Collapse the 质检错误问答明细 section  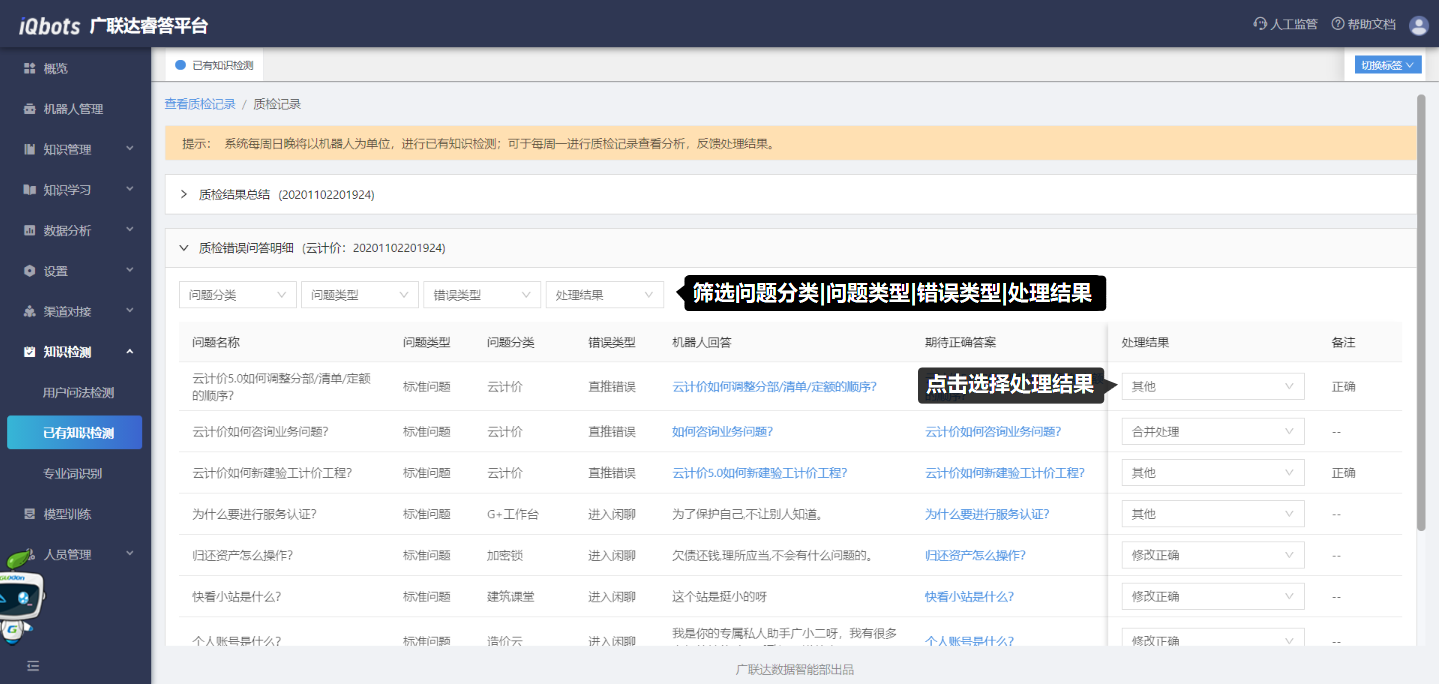click(184, 248)
